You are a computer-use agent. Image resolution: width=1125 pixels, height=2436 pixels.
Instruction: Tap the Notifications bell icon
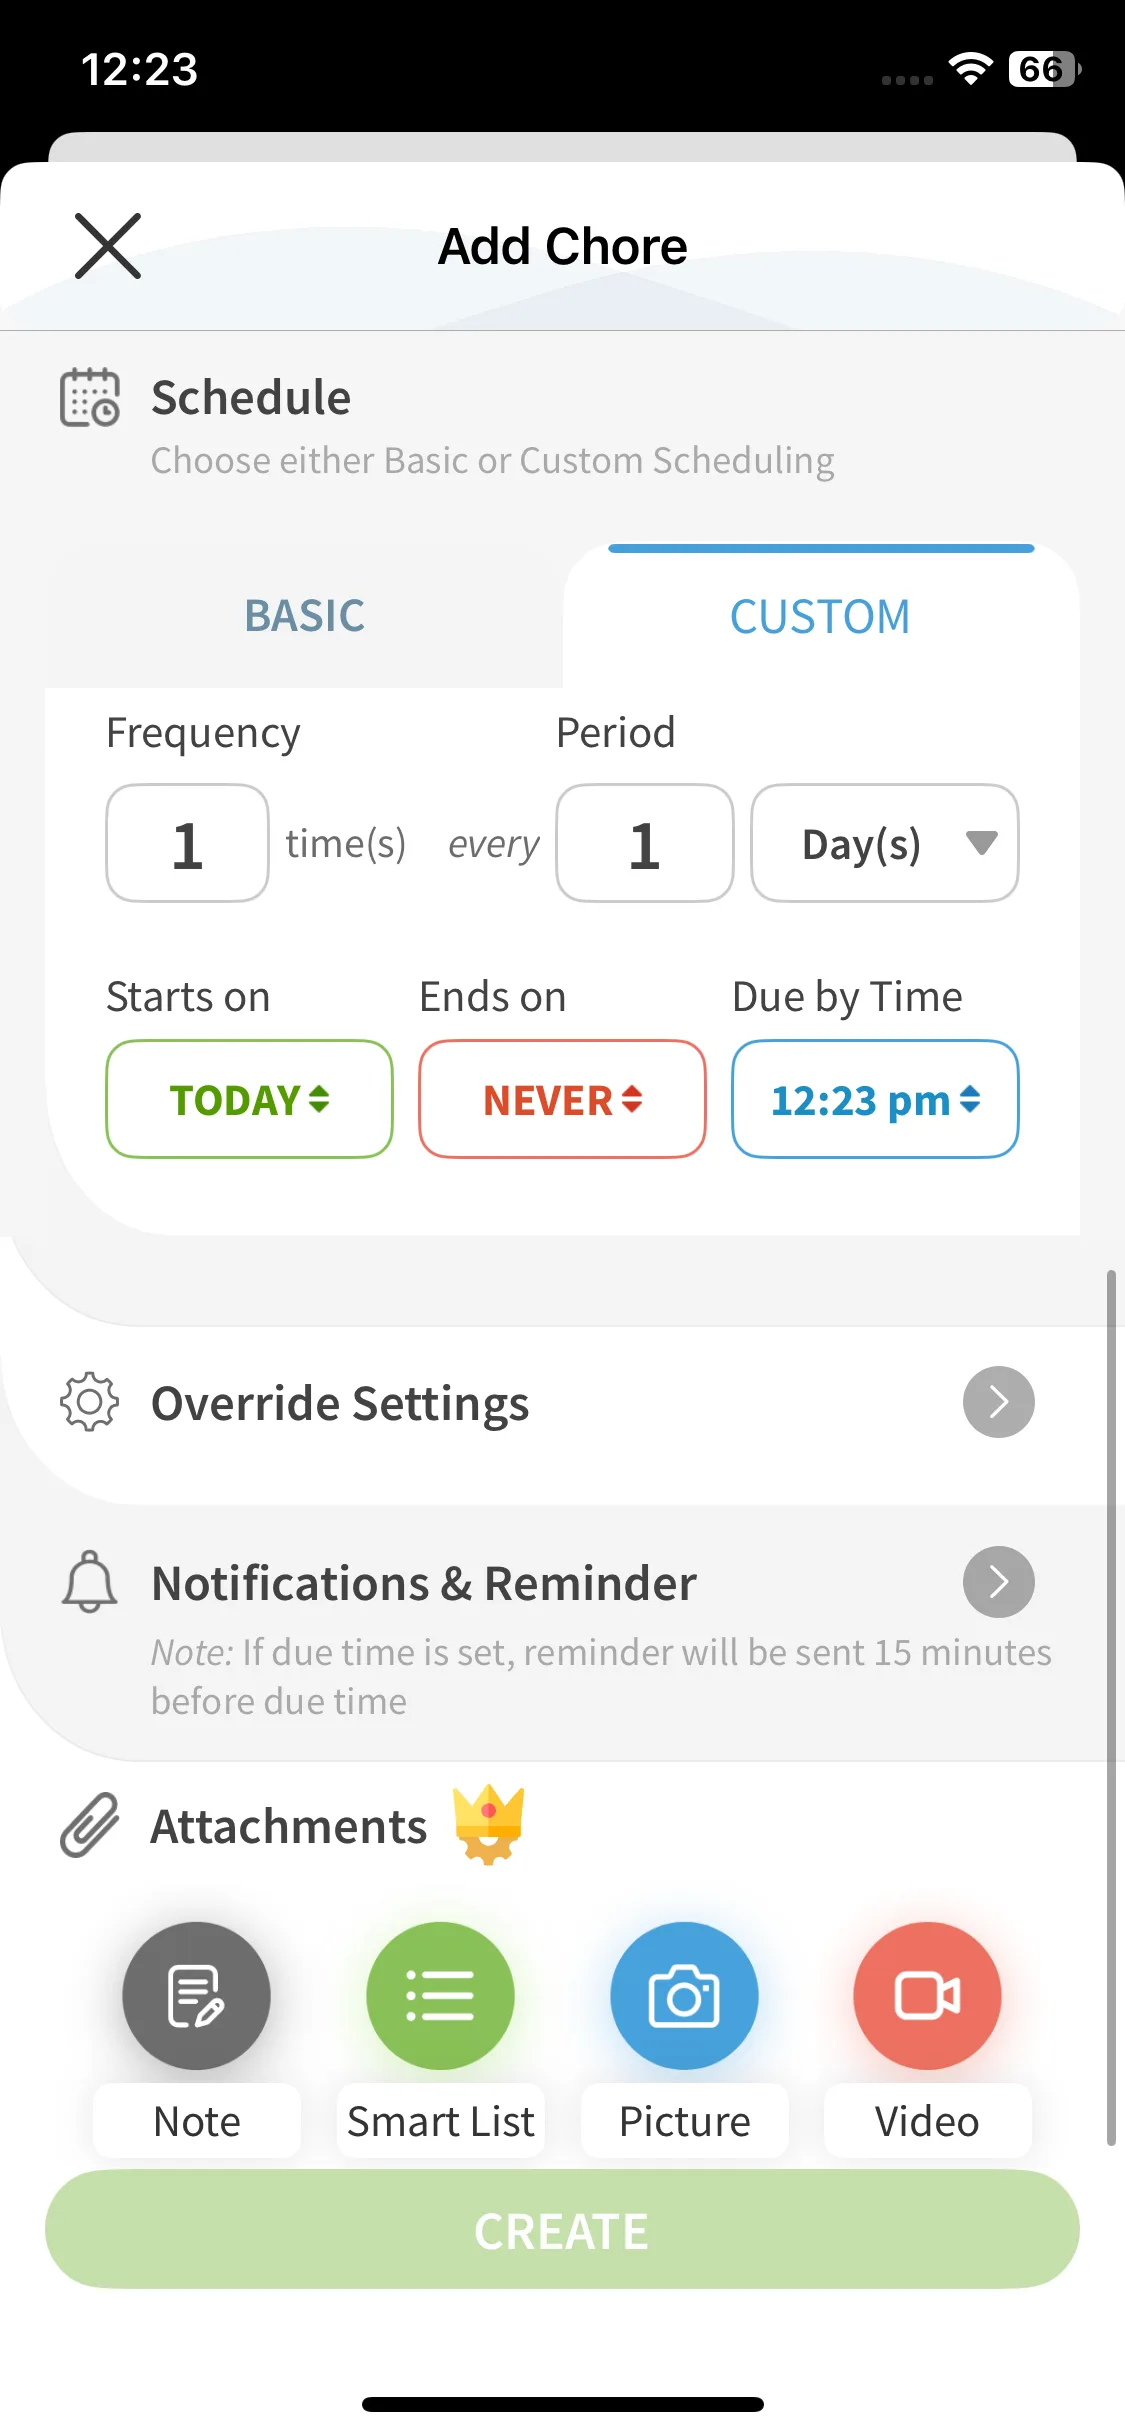click(90, 1582)
